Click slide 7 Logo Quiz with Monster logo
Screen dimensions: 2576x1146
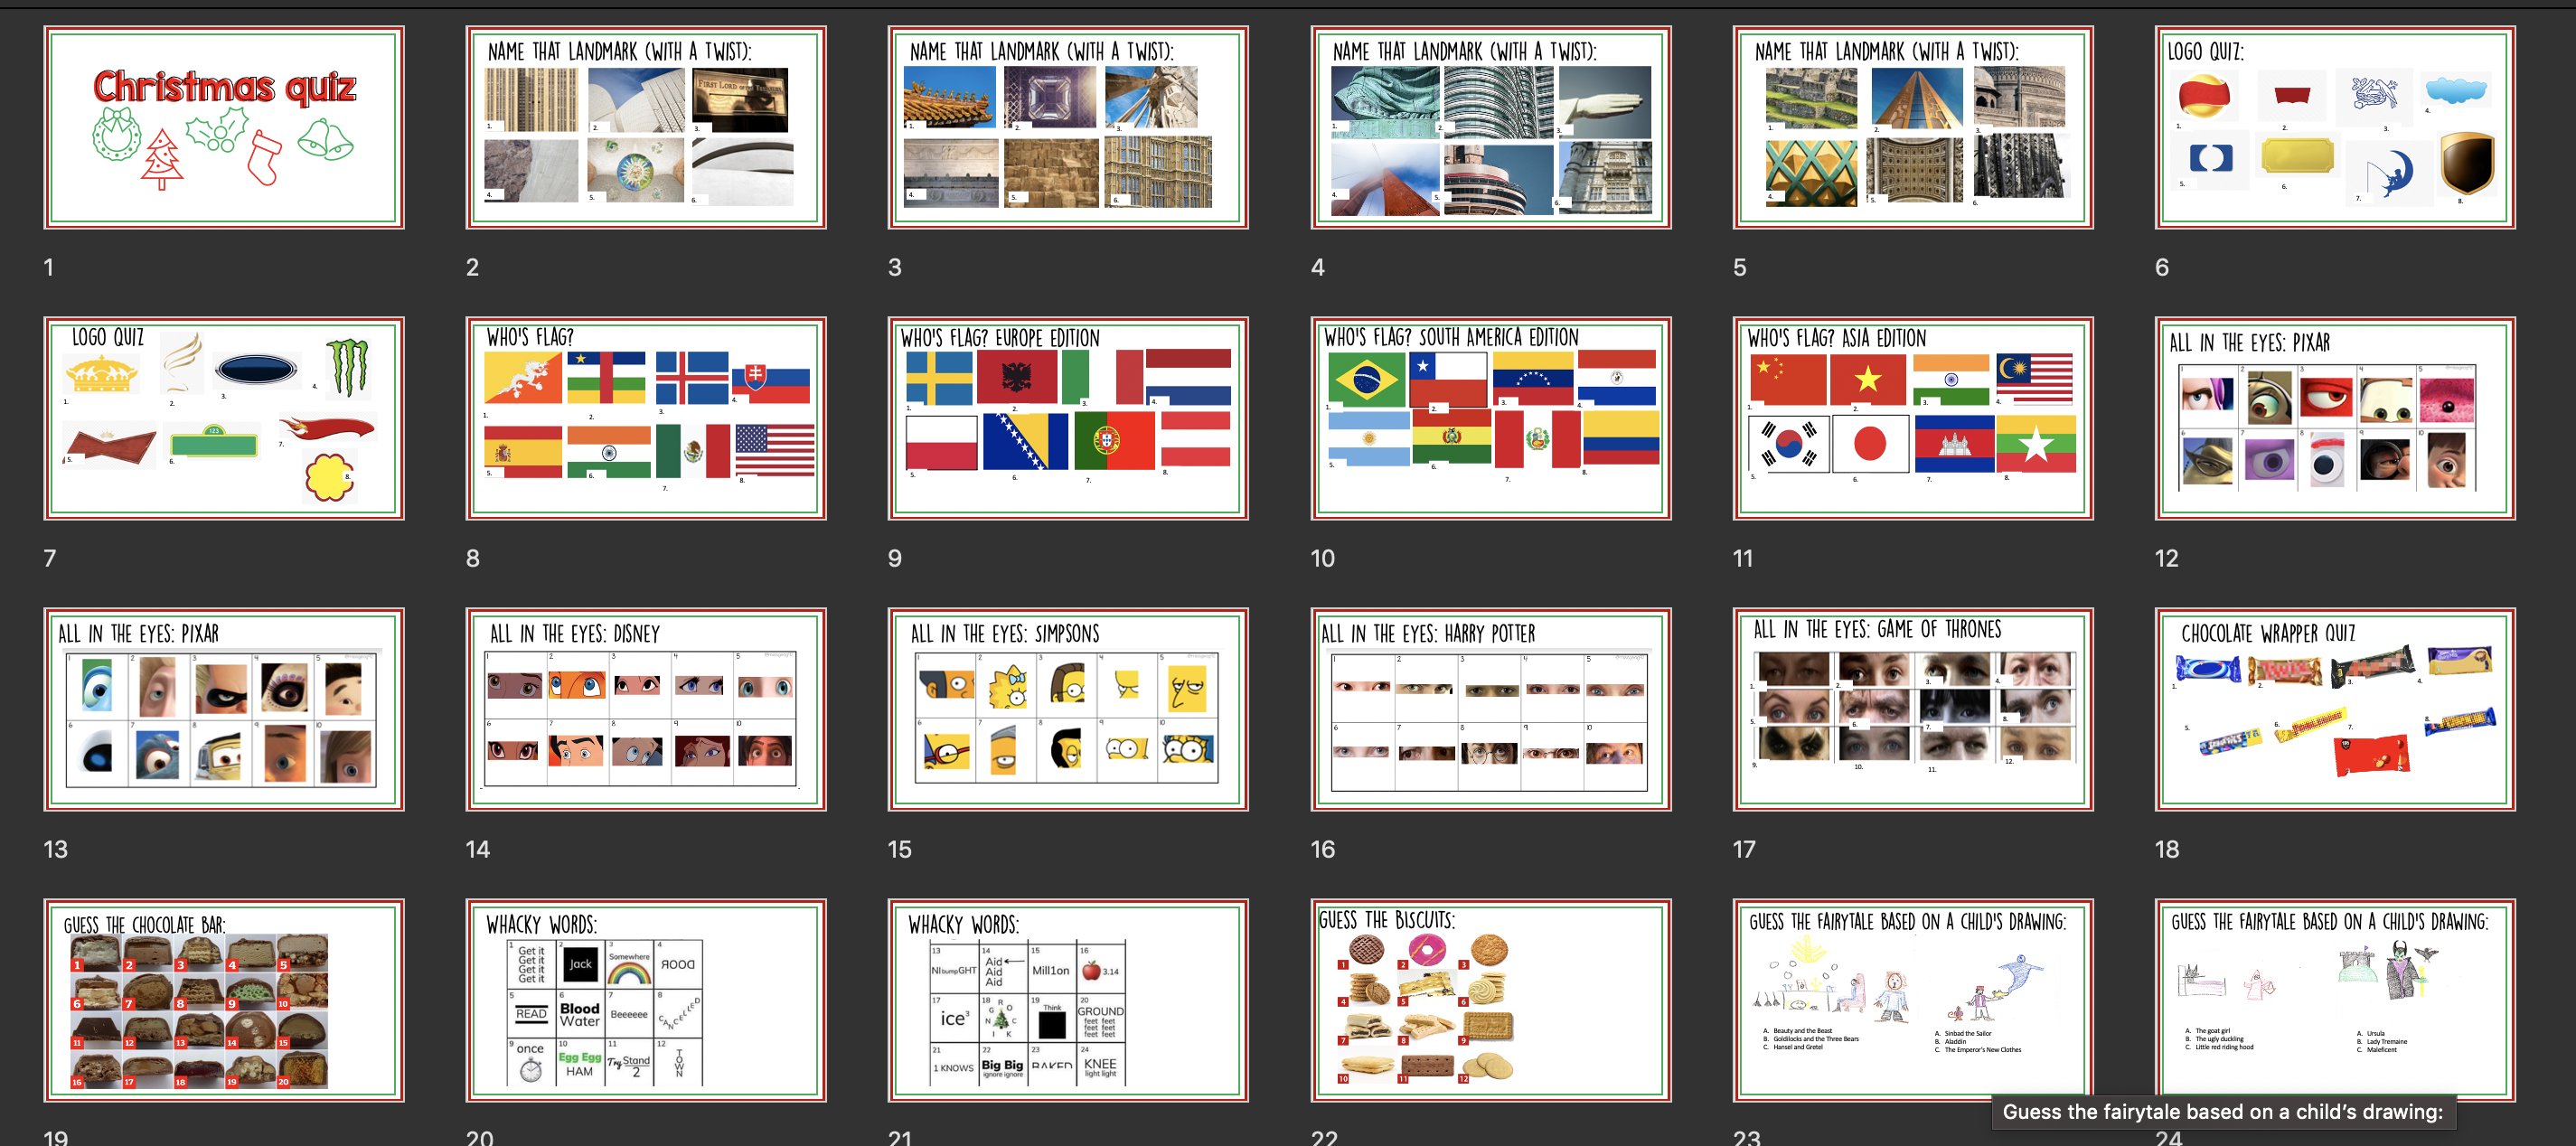(223, 418)
